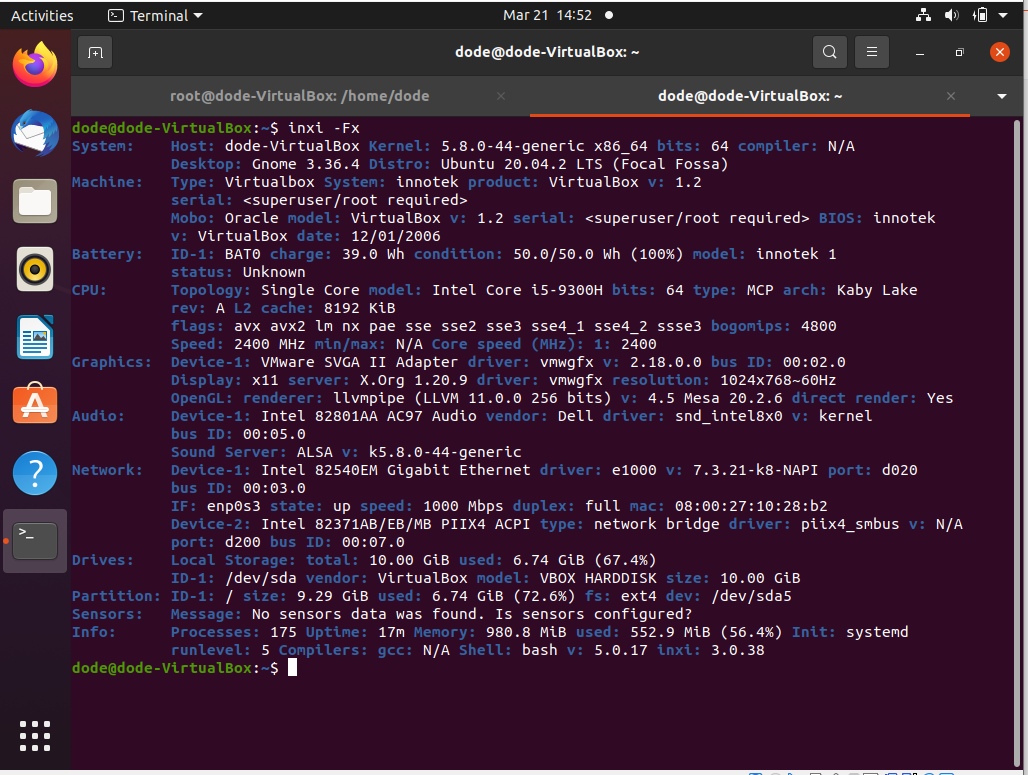
Task: Open the Terminal app menu in top bar
Action: click(x=155, y=15)
